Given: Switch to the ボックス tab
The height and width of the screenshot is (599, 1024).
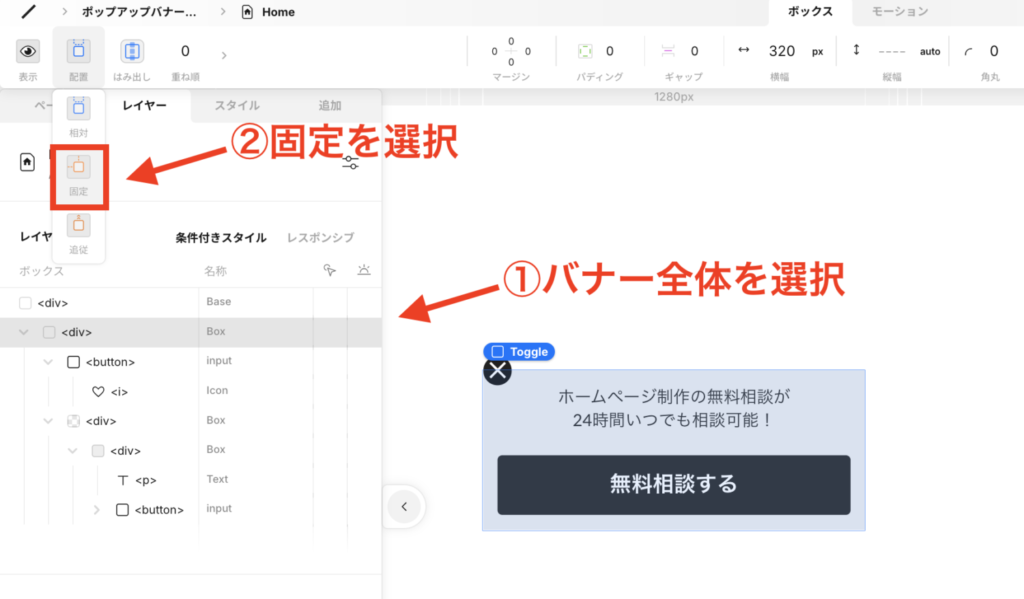Looking at the screenshot, I should coord(810,12).
